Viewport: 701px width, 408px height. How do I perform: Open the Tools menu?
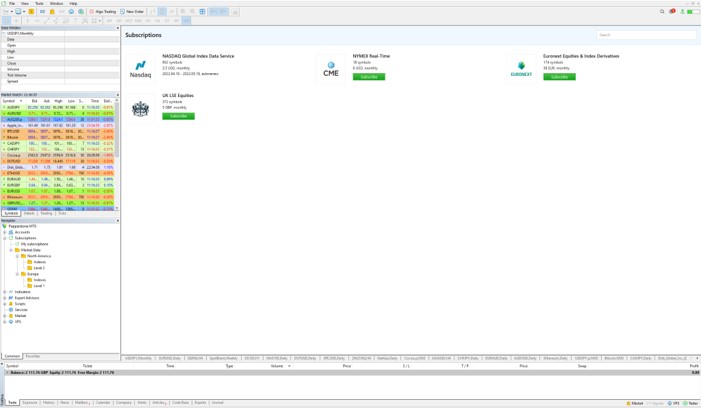[x=38, y=3]
